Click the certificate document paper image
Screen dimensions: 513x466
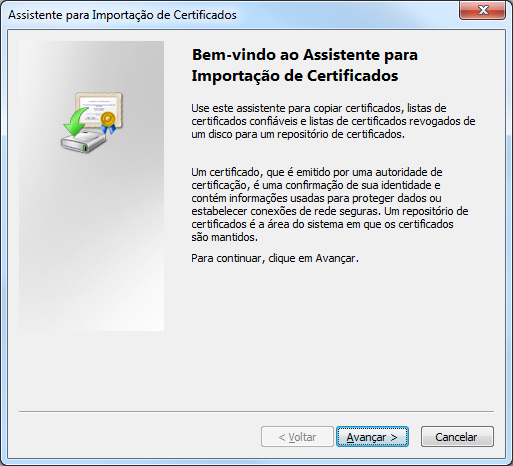pos(99,109)
